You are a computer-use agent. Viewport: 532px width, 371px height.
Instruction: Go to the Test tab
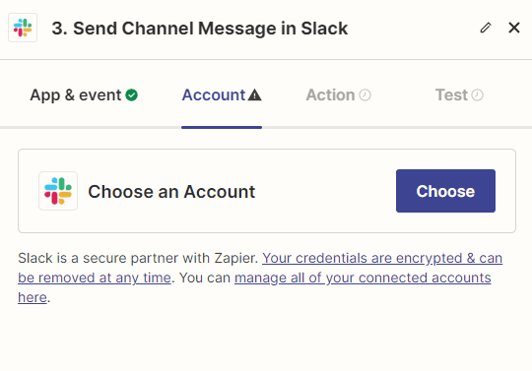click(459, 95)
